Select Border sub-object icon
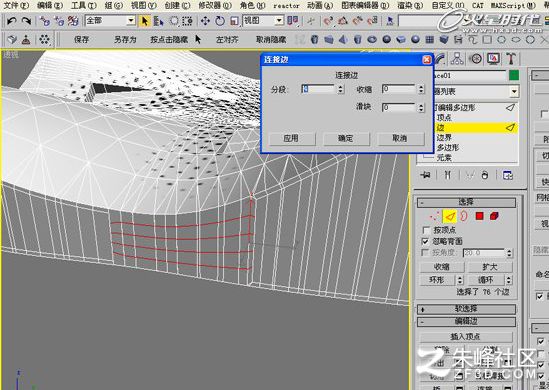This screenshot has width=549, height=390. coord(464,216)
